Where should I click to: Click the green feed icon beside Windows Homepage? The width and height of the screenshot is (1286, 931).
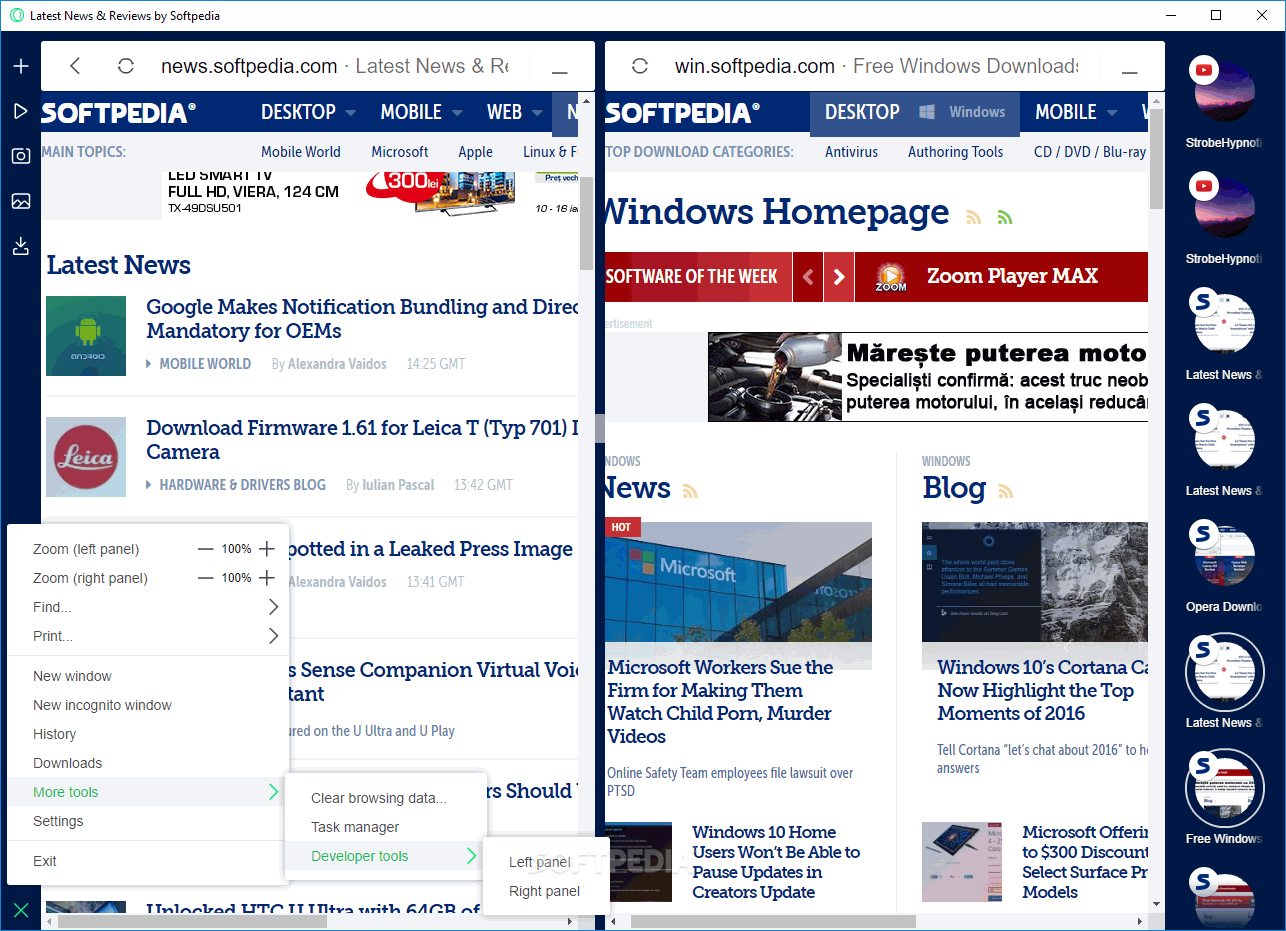click(1005, 217)
